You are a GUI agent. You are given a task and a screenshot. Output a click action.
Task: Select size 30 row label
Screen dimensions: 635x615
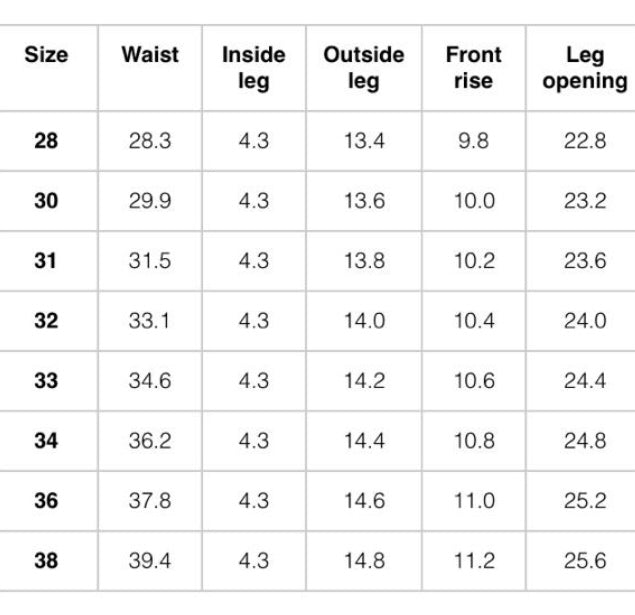coord(46,201)
